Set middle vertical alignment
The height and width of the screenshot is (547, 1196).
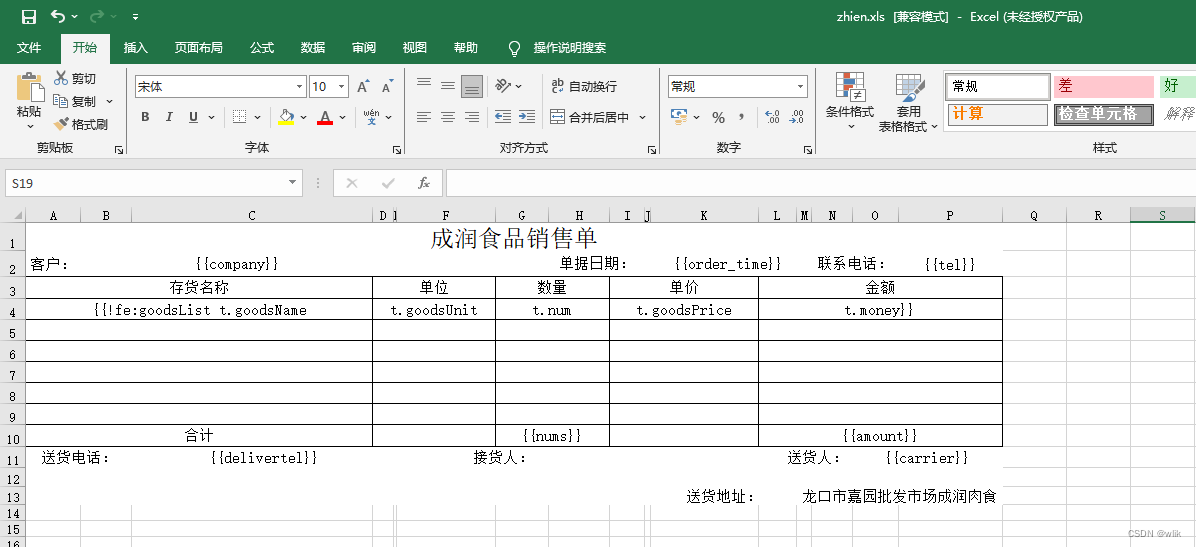[448, 85]
